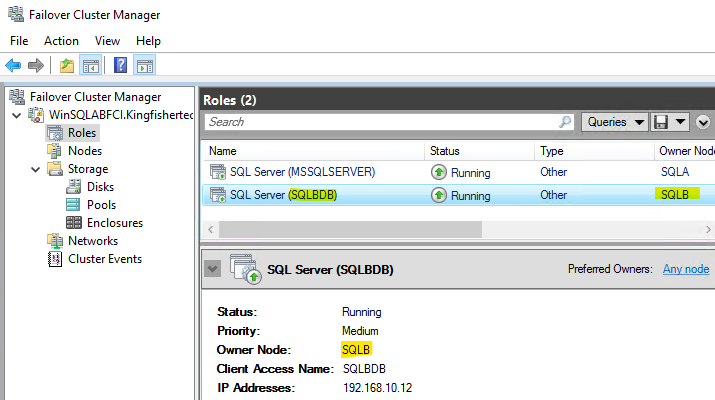Click the save query floppy disk icon
This screenshot has width=715, height=400.
click(661, 122)
